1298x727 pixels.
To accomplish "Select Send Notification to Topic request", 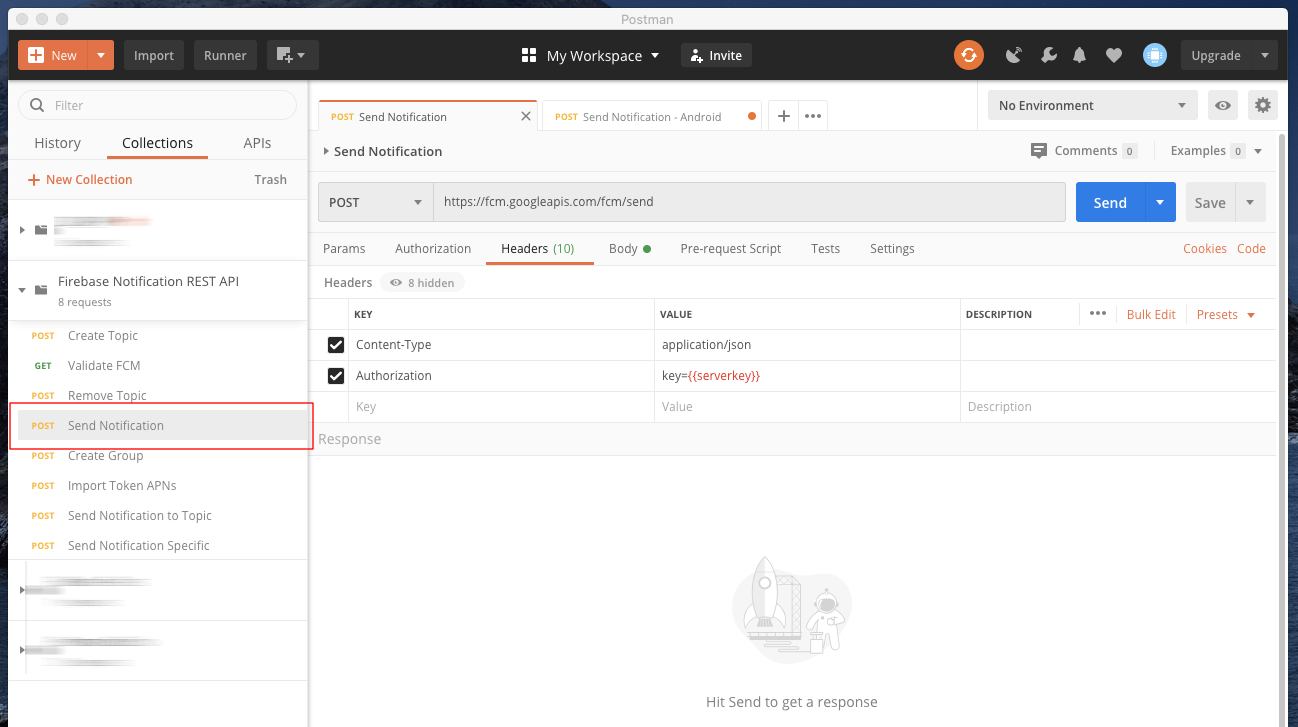I will point(160,515).
